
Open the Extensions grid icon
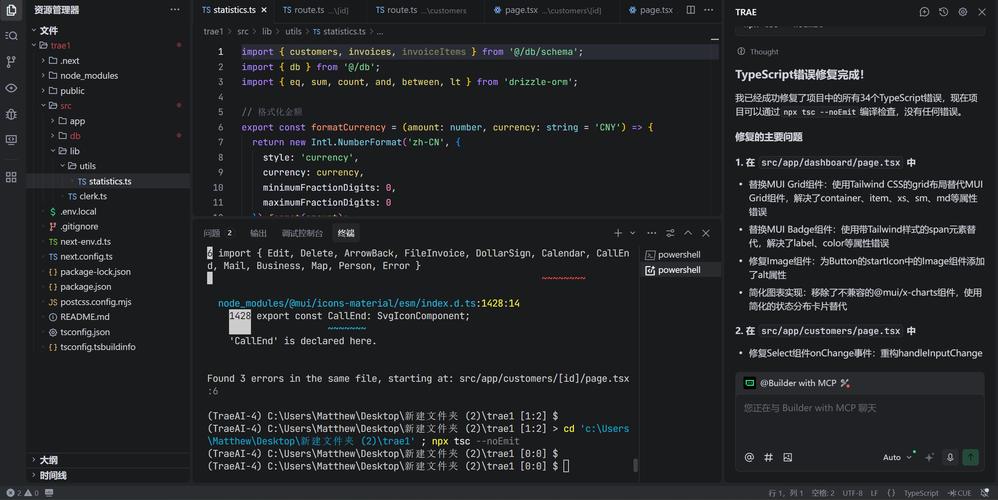point(11,177)
